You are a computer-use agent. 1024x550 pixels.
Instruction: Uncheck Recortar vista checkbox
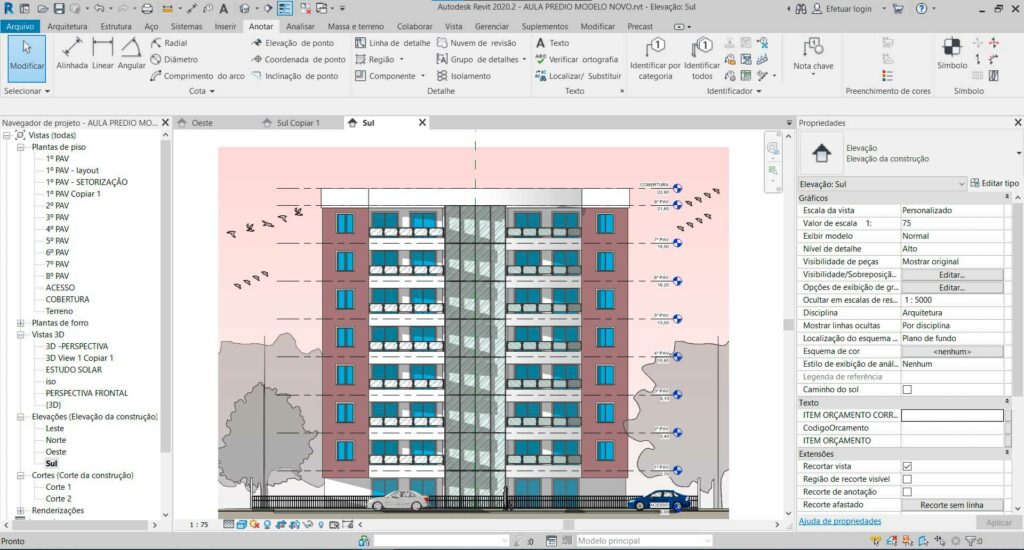(x=907, y=466)
